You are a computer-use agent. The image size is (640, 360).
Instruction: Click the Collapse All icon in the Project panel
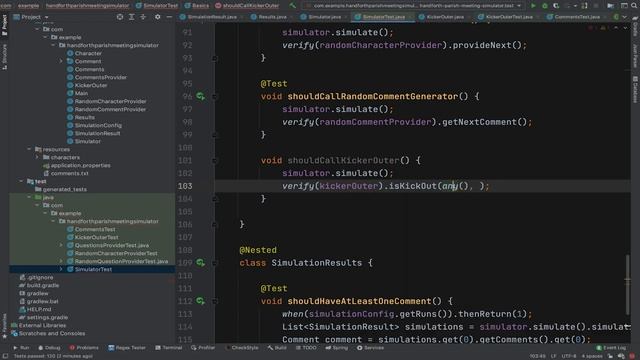pyautogui.click(x=143, y=17)
